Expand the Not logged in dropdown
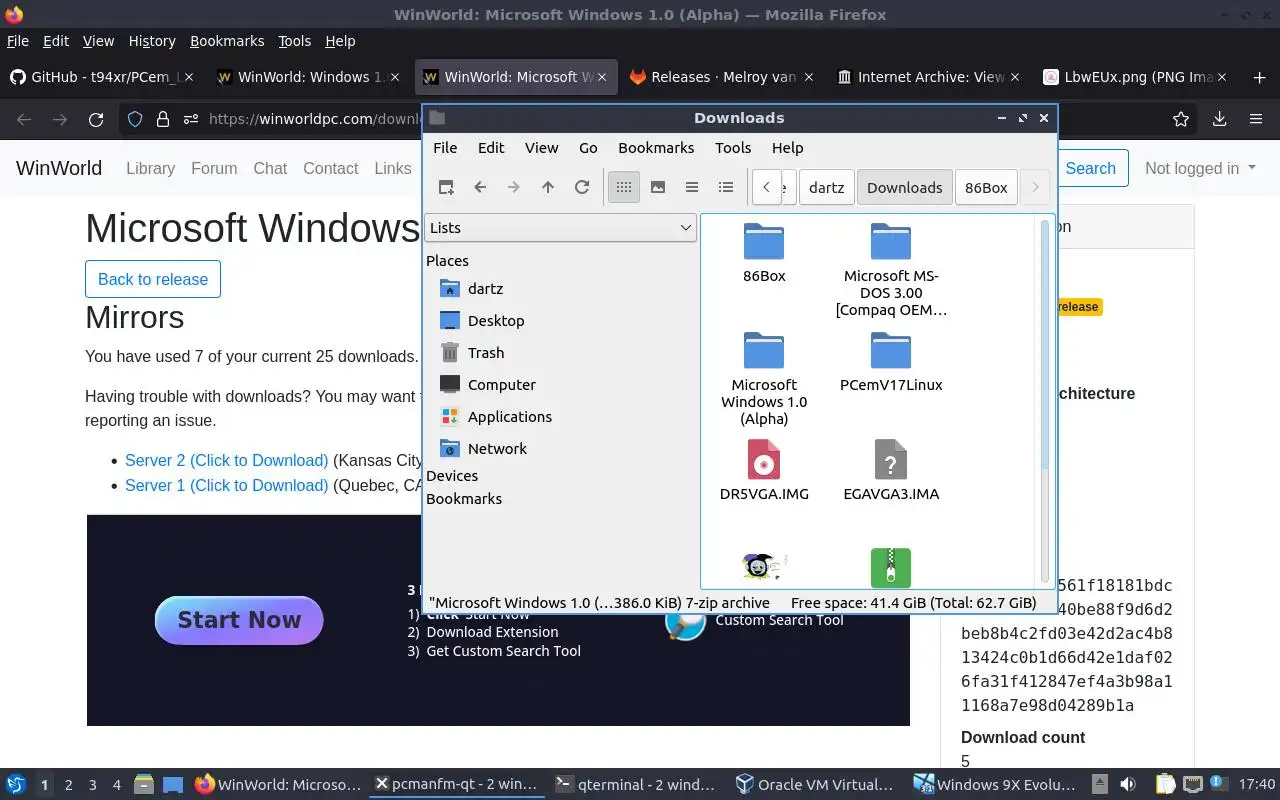This screenshot has height=800, width=1280. [x=1200, y=168]
